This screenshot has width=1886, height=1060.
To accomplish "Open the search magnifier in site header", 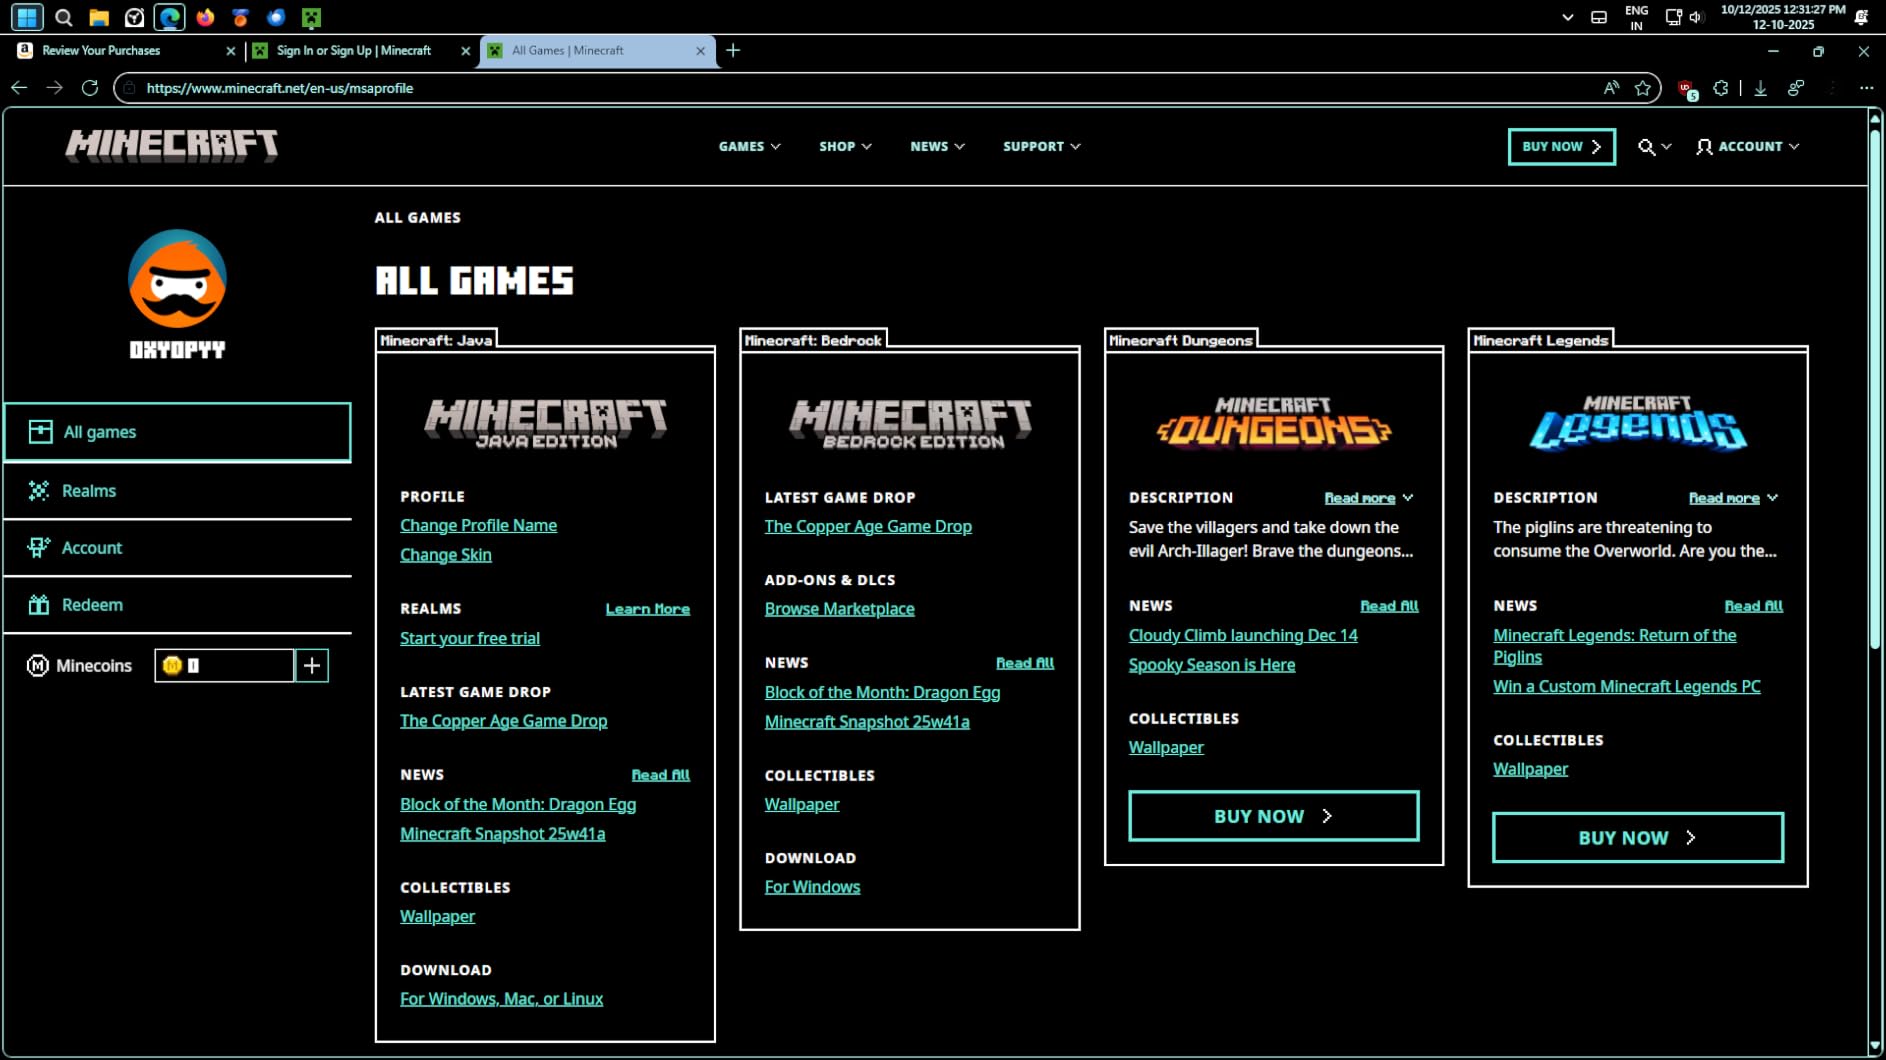I will (1646, 147).
